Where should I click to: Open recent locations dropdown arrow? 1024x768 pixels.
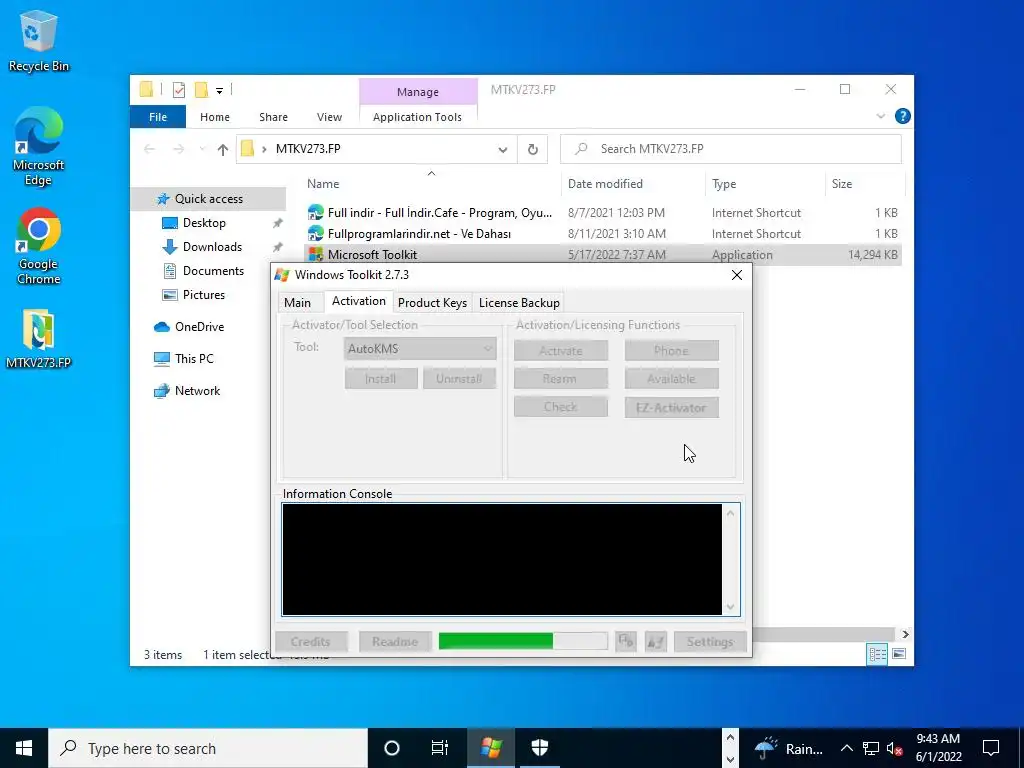[x=202, y=150]
